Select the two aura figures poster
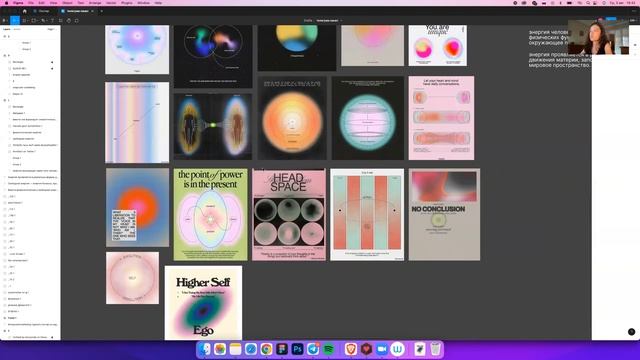The width and height of the screenshot is (640, 360). coord(213,126)
